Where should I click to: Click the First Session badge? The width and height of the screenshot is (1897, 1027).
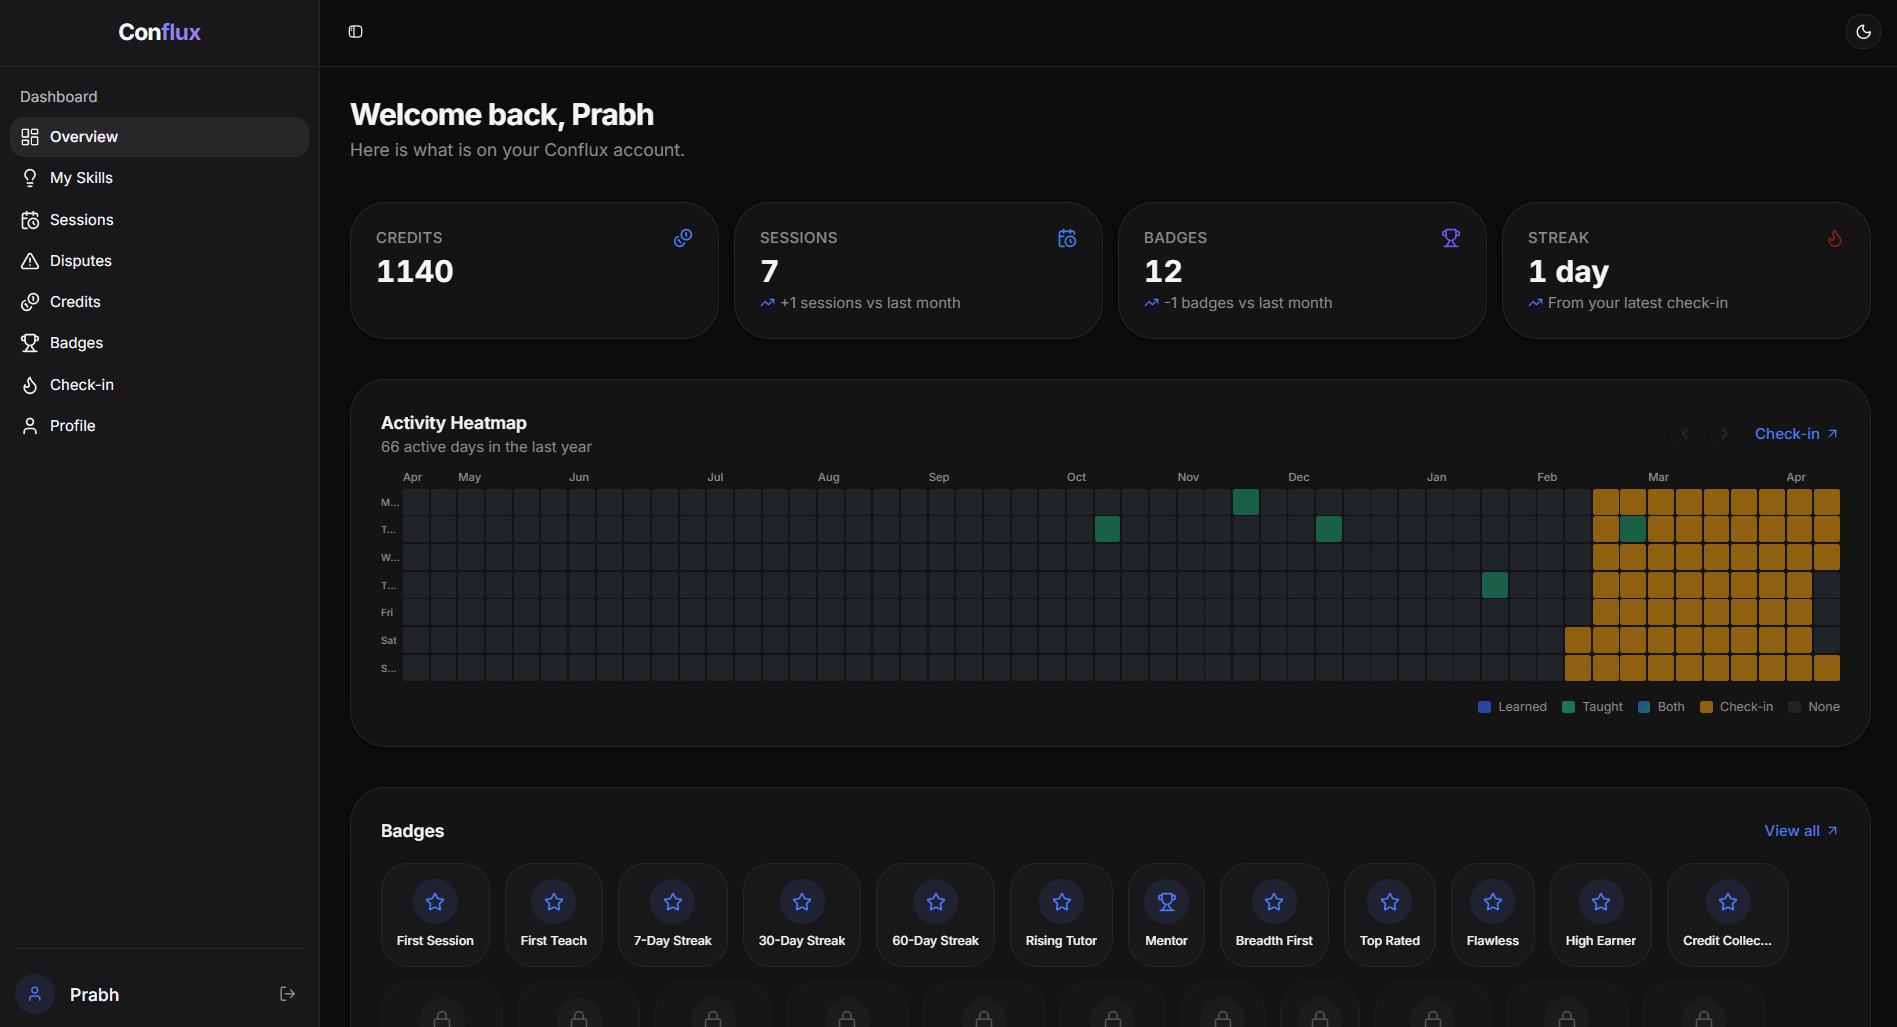pyautogui.click(x=435, y=915)
